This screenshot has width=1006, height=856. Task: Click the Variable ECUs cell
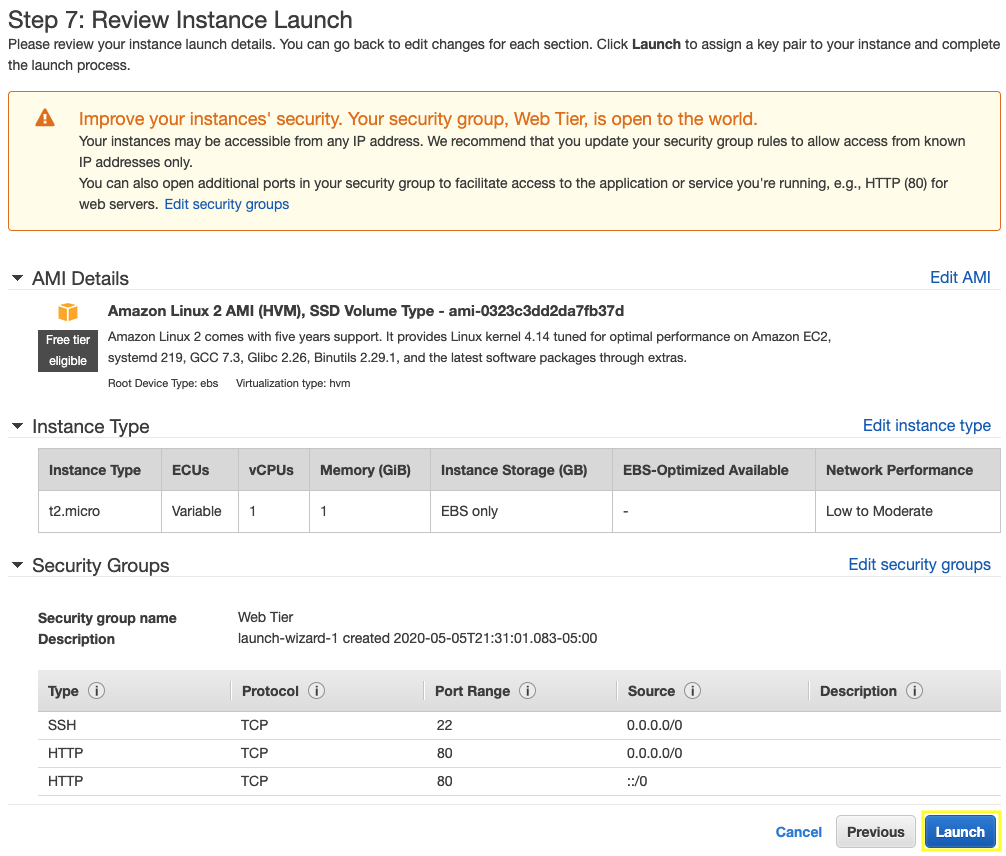point(200,511)
